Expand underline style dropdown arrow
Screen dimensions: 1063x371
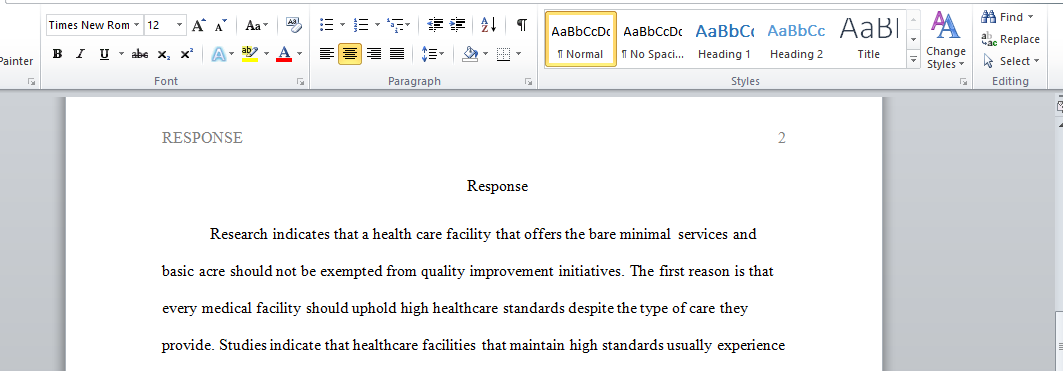121,54
